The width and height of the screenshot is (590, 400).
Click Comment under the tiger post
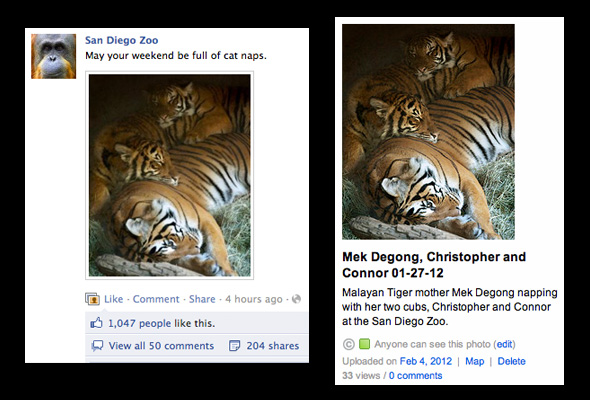pos(156,299)
